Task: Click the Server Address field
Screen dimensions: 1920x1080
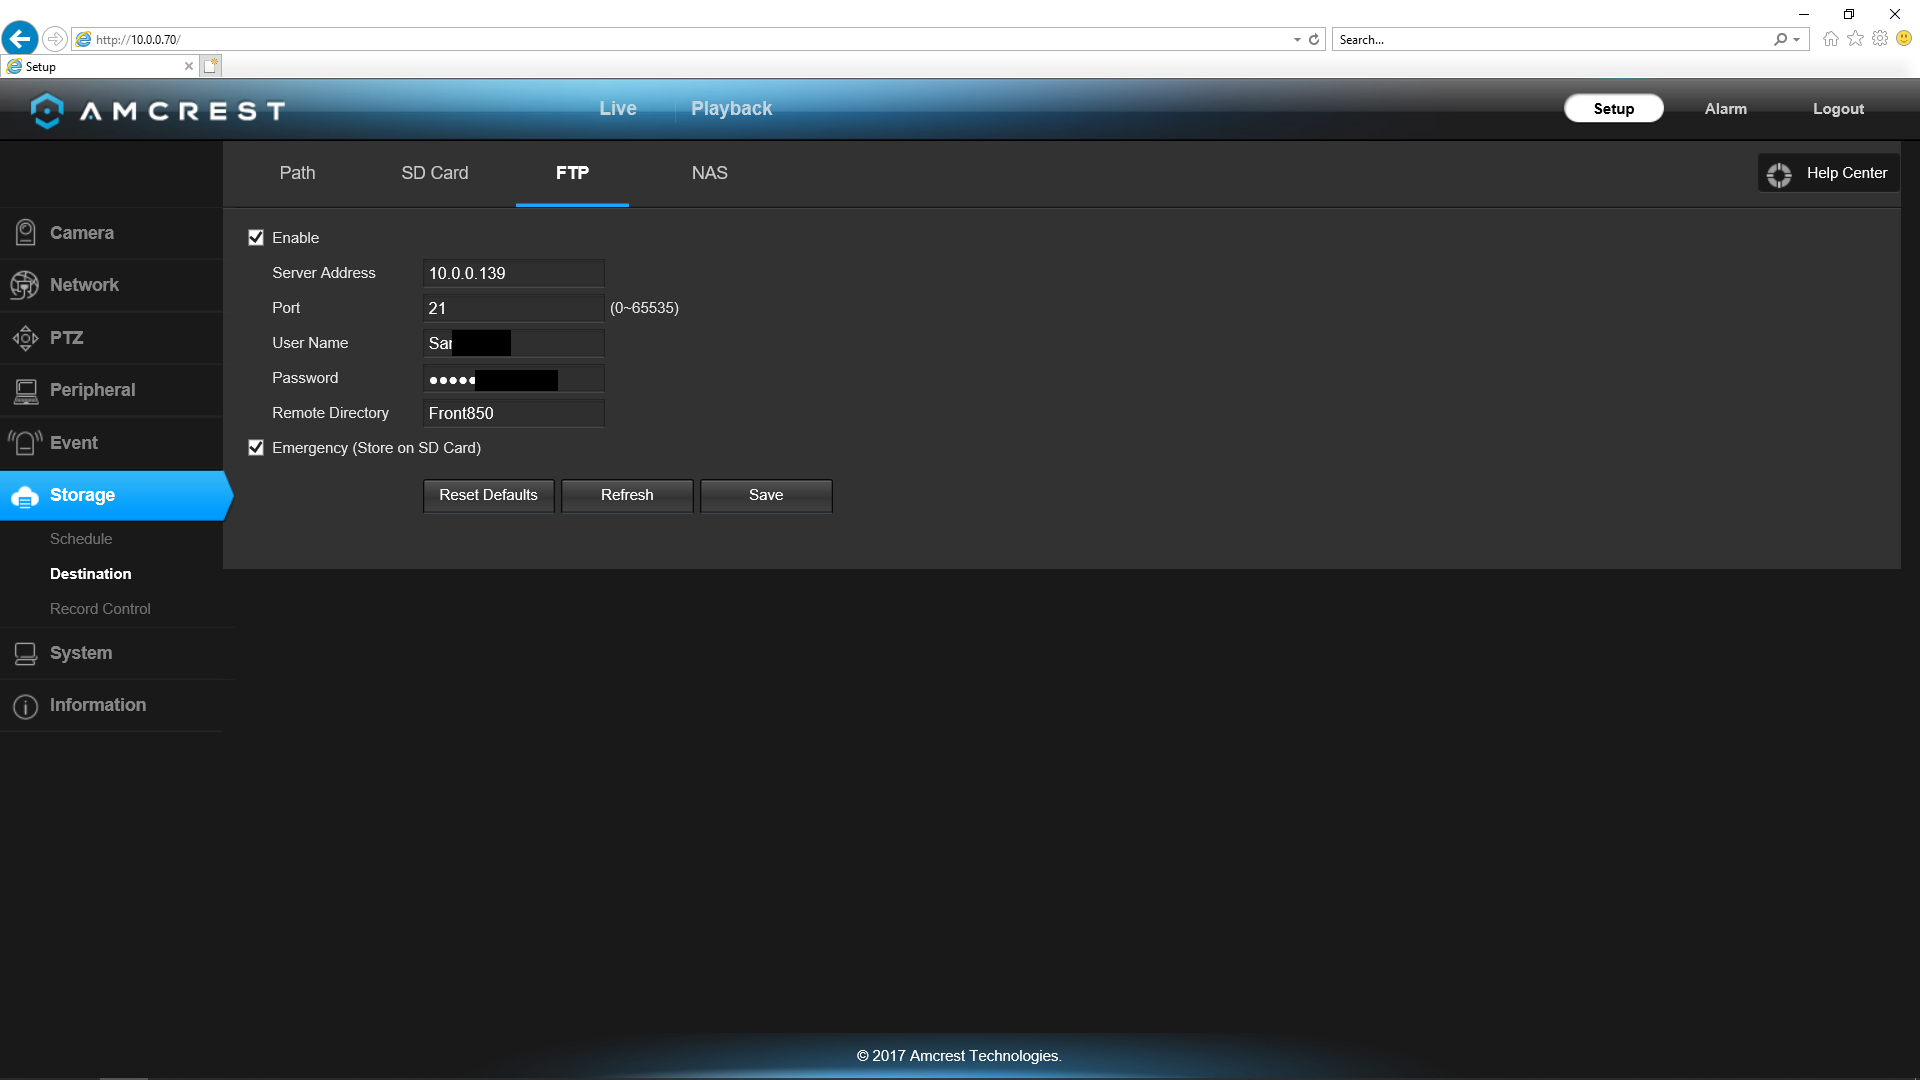Action: pos(514,274)
